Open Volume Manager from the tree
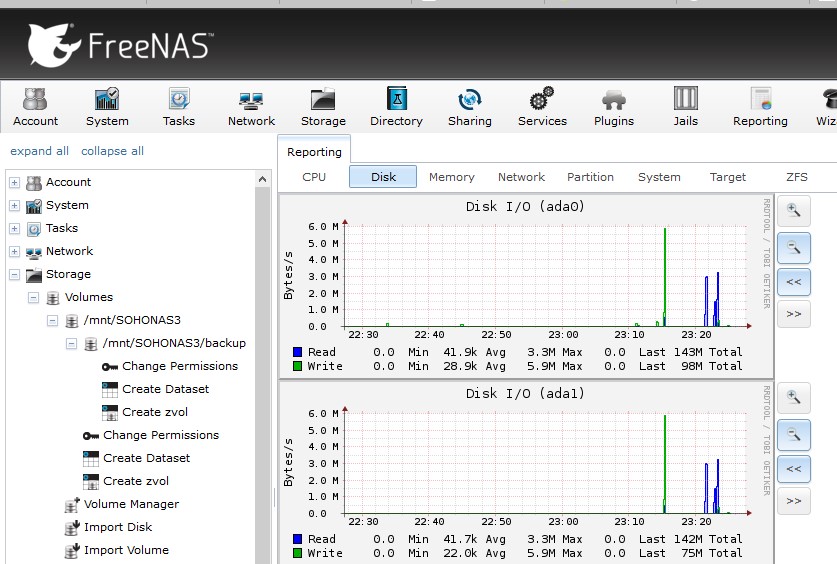The width and height of the screenshot is (837, 564). (x=131, y=504)
